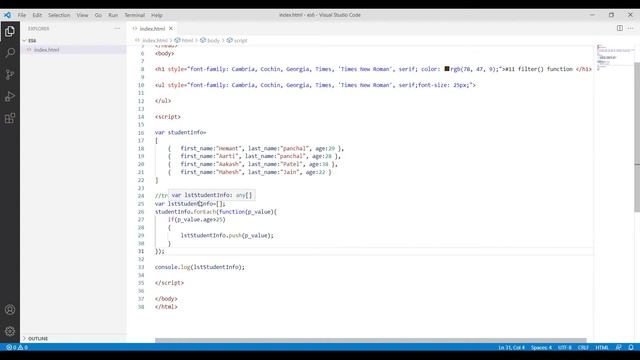Image resolution: width=640 pixels, height=360 pixels.
Task: Place cursor on 'var studentInfo=' line
Action: (180, 133)
